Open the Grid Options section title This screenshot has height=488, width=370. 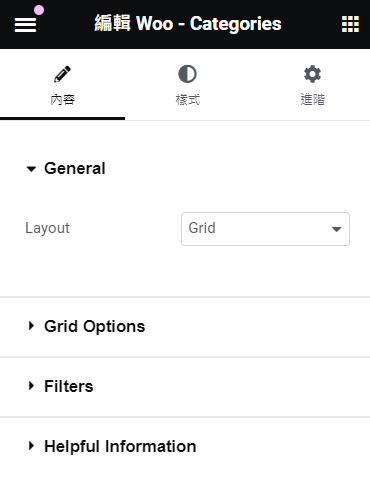tap(95, 326)
